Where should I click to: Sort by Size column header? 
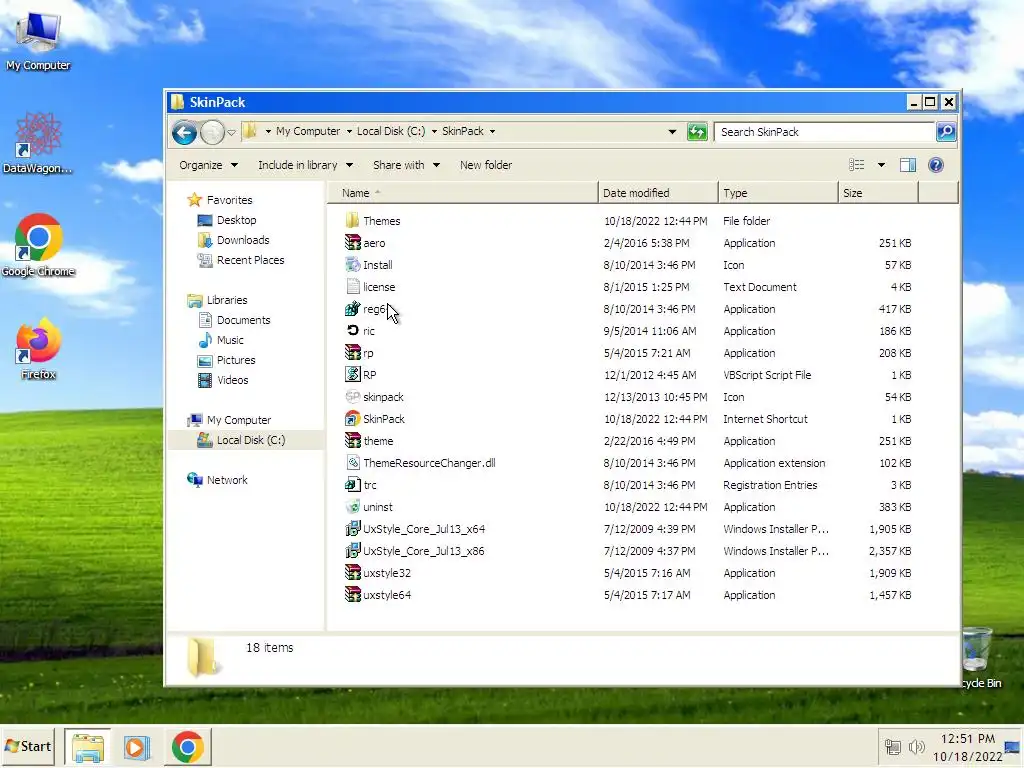point(878,193)
